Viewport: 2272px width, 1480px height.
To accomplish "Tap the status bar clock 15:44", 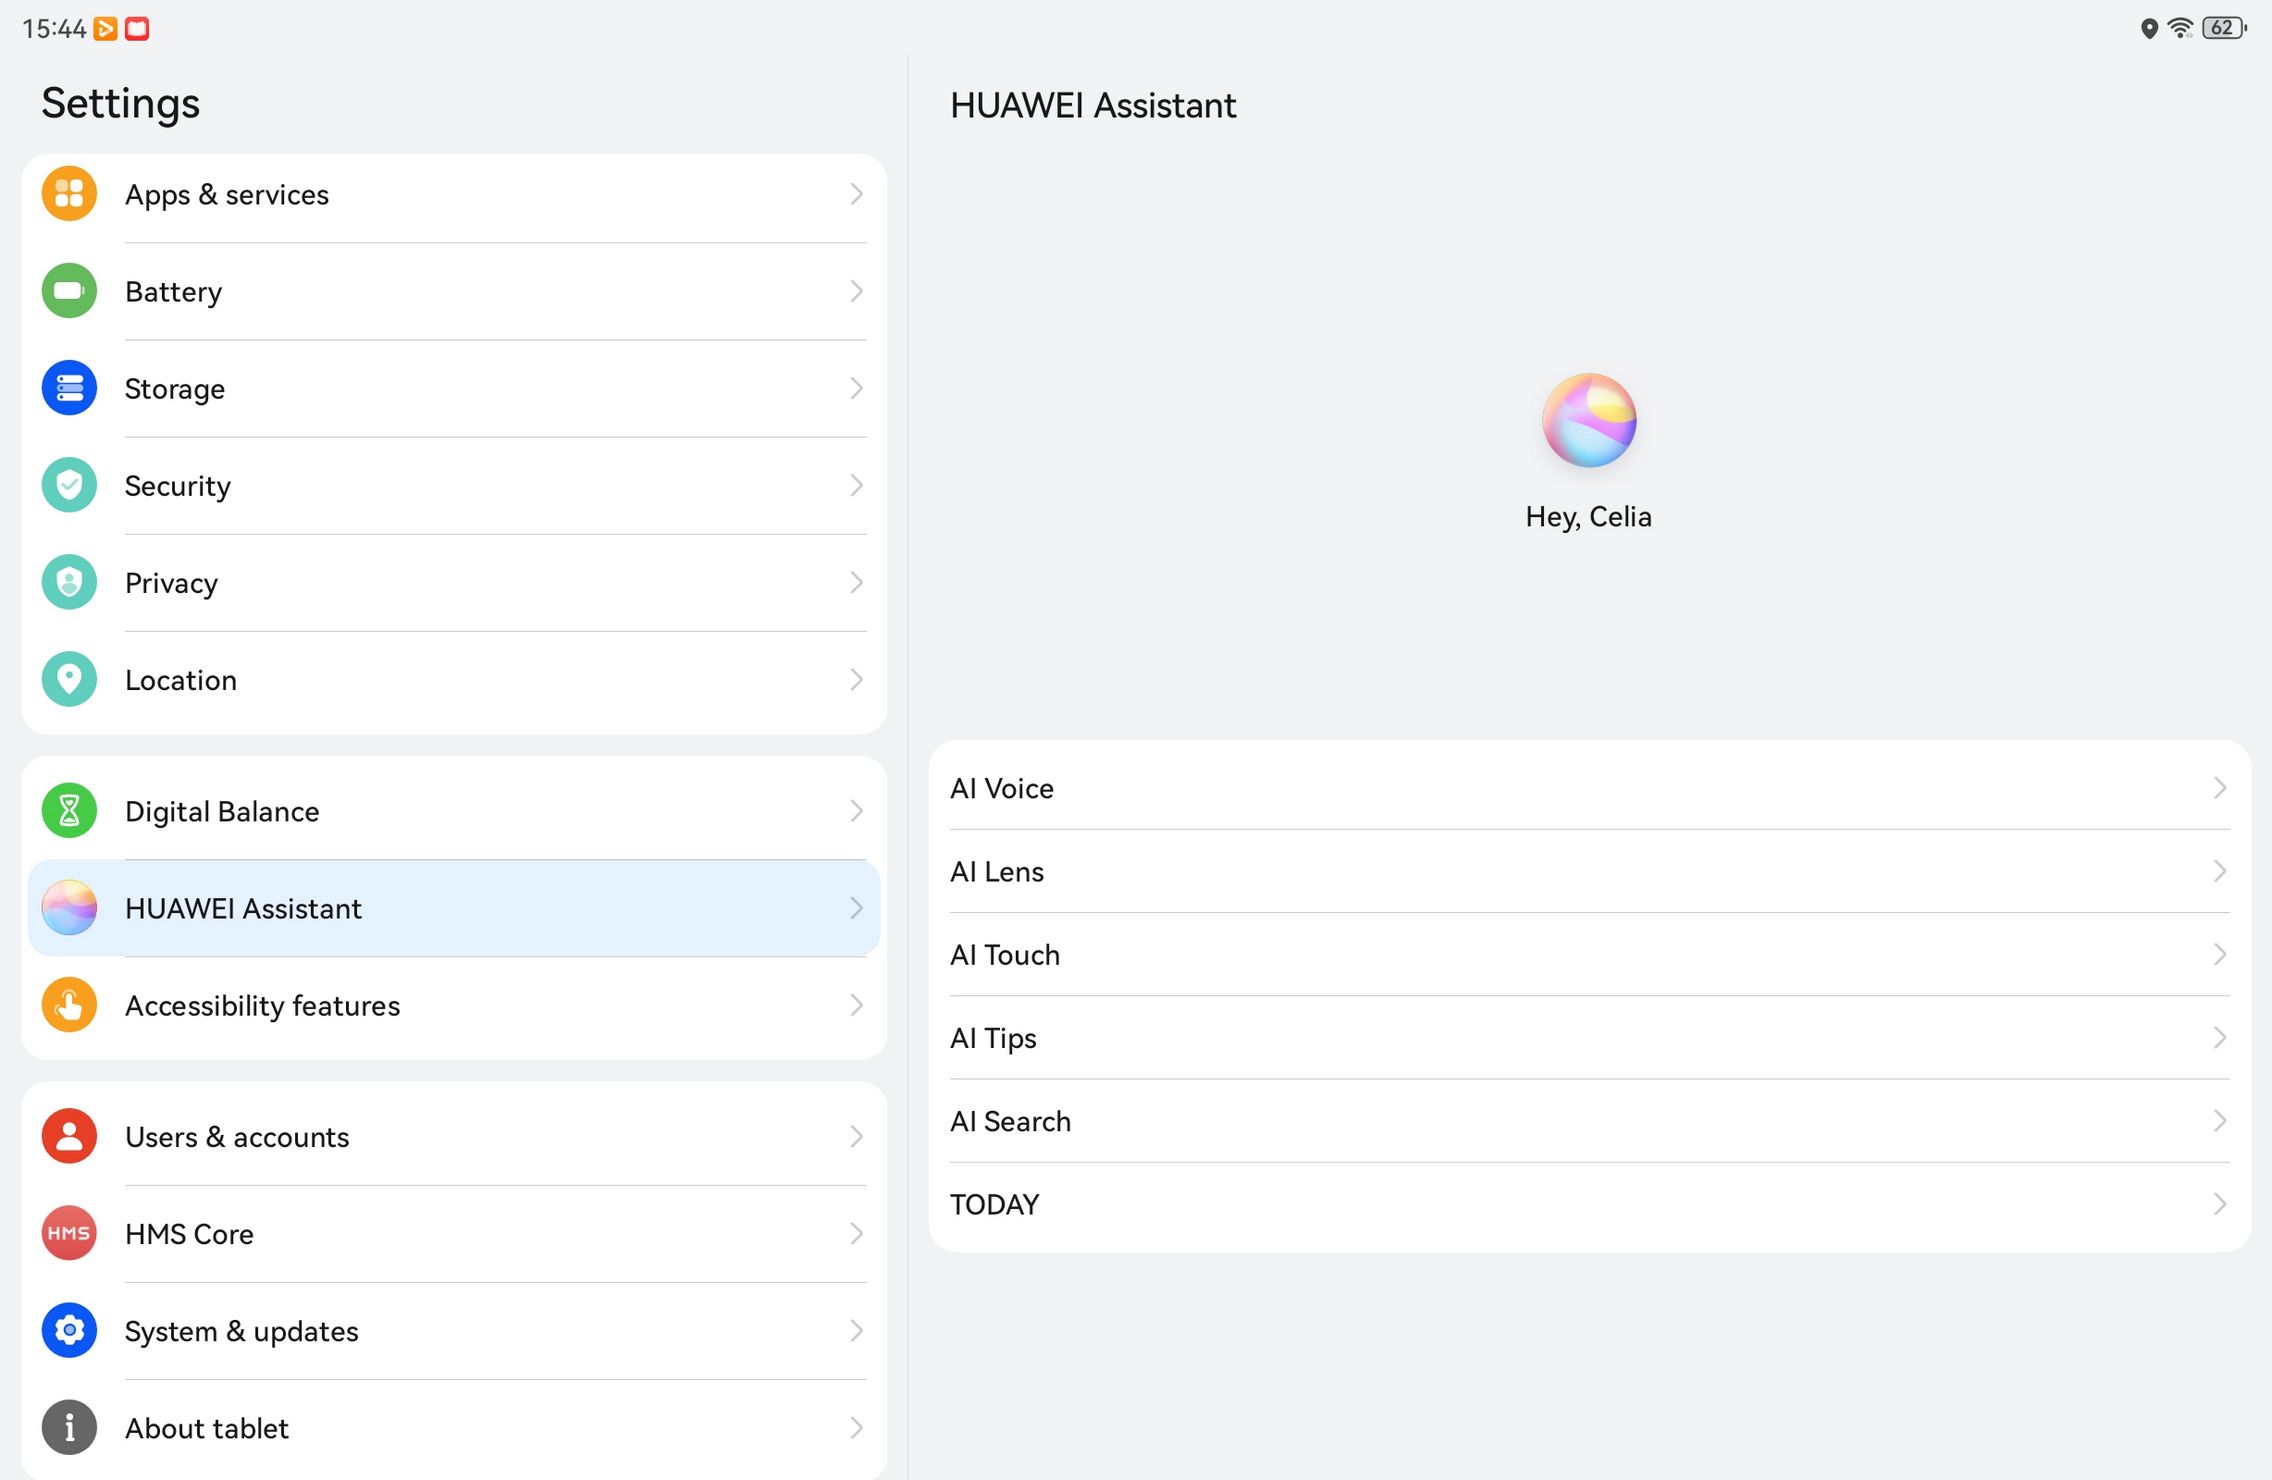I will pyautogui.click(x=54, y=29).
